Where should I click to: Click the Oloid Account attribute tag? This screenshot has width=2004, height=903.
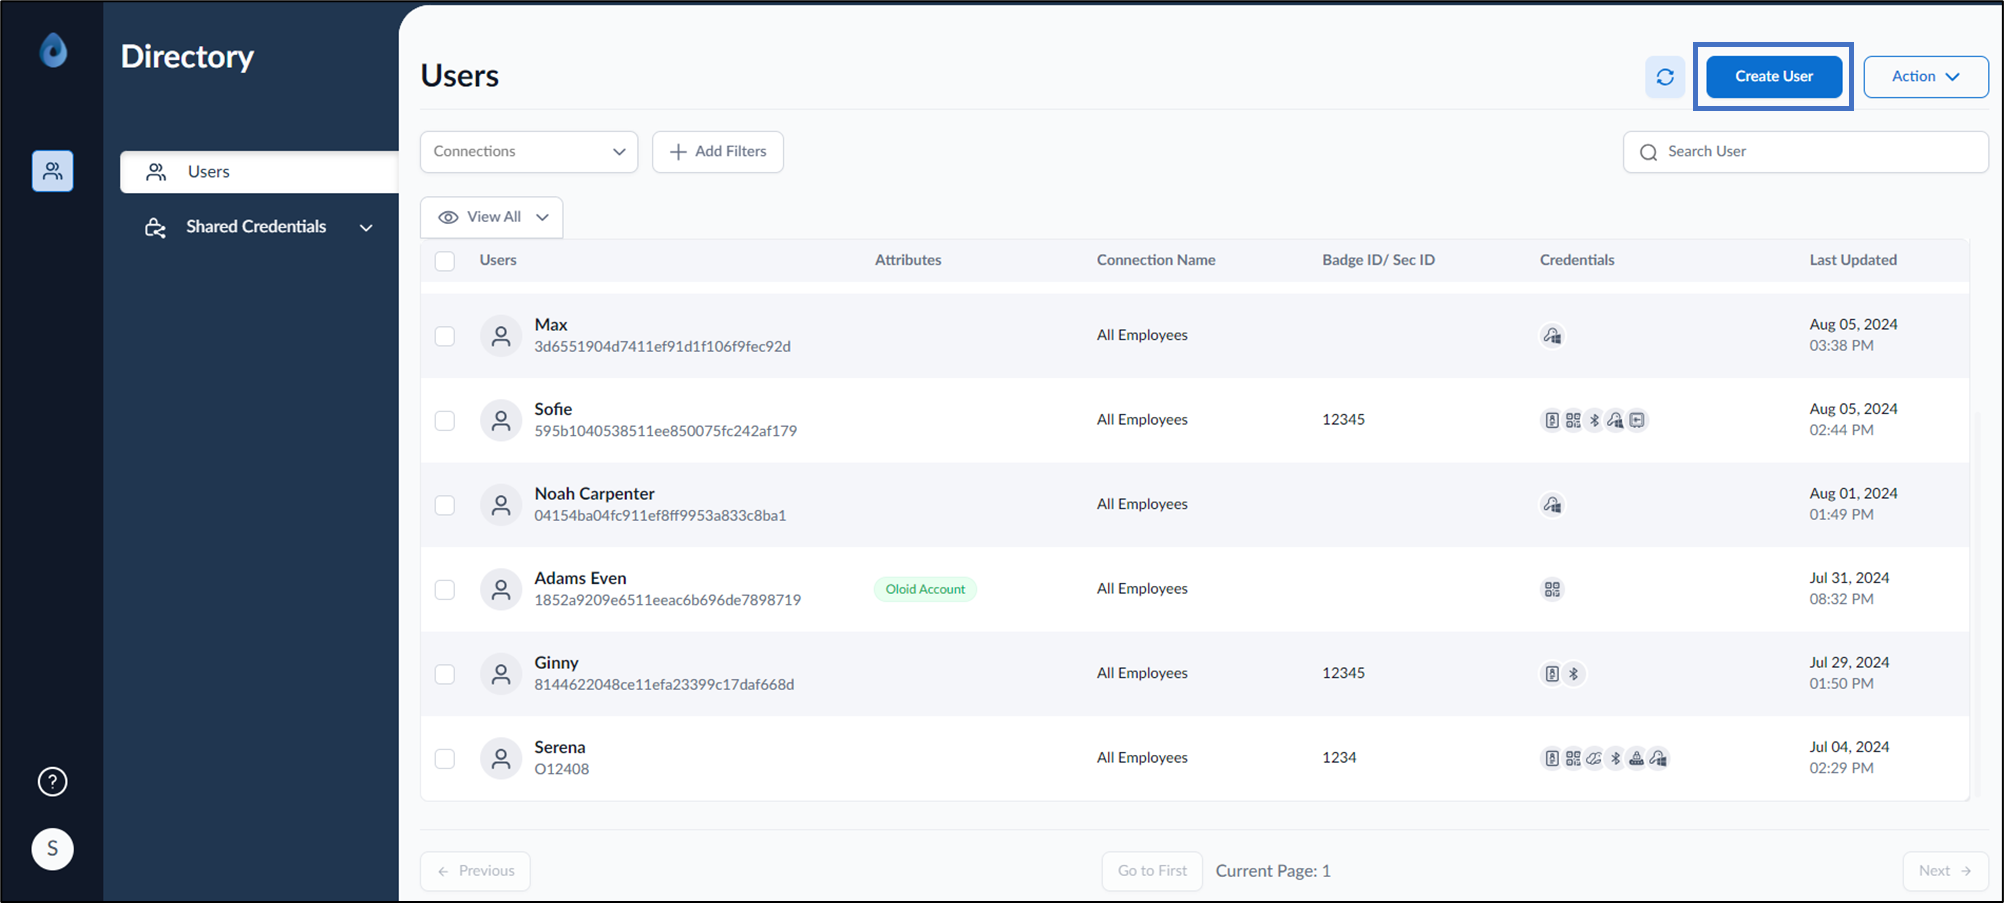[925, 589]
